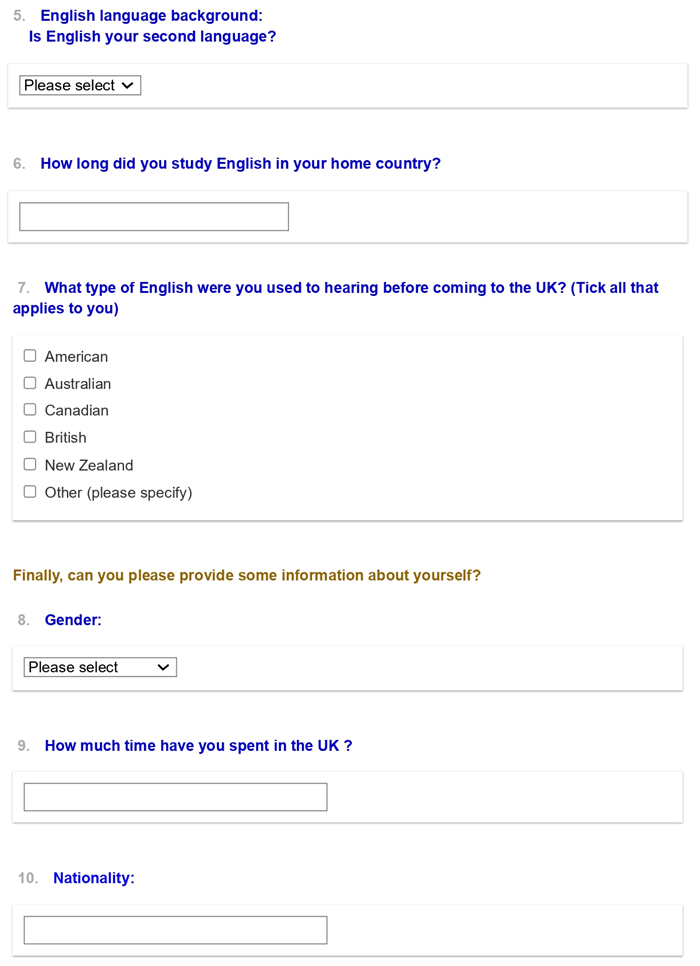The width and height of the screenshot is (700, 966).
Task: Click the 'How long did you study English' question
Action: (x=240, y=163)
